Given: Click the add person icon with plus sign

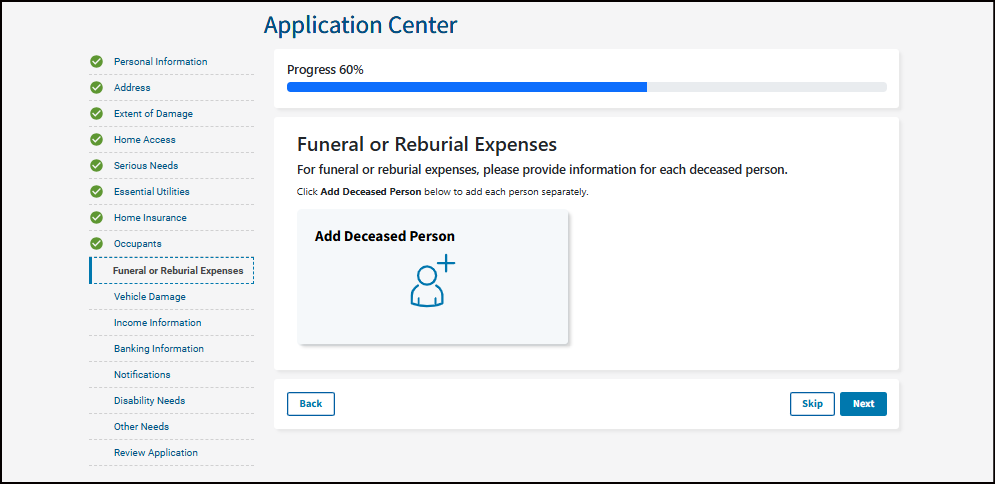Looking at the screenshot, I should tap(432, 282).
